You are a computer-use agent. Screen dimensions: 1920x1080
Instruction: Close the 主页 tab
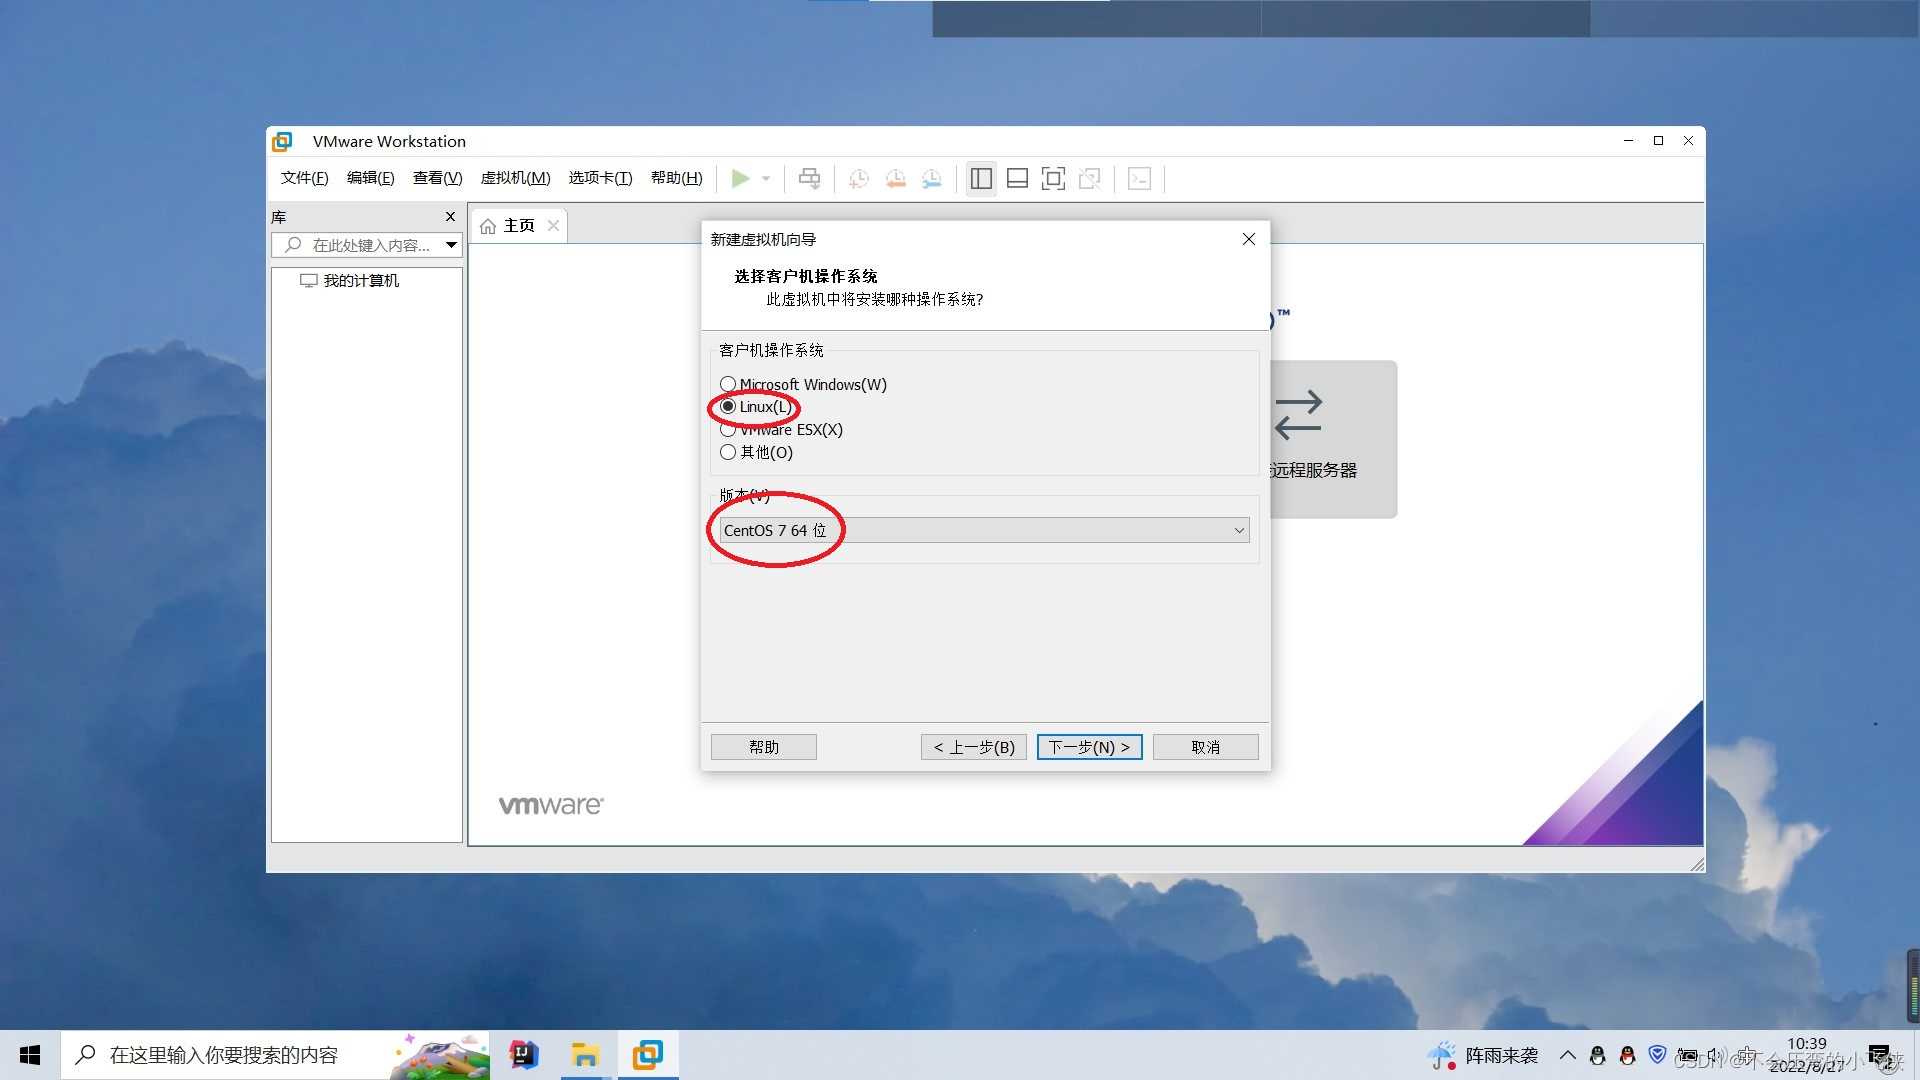point(553,226)
